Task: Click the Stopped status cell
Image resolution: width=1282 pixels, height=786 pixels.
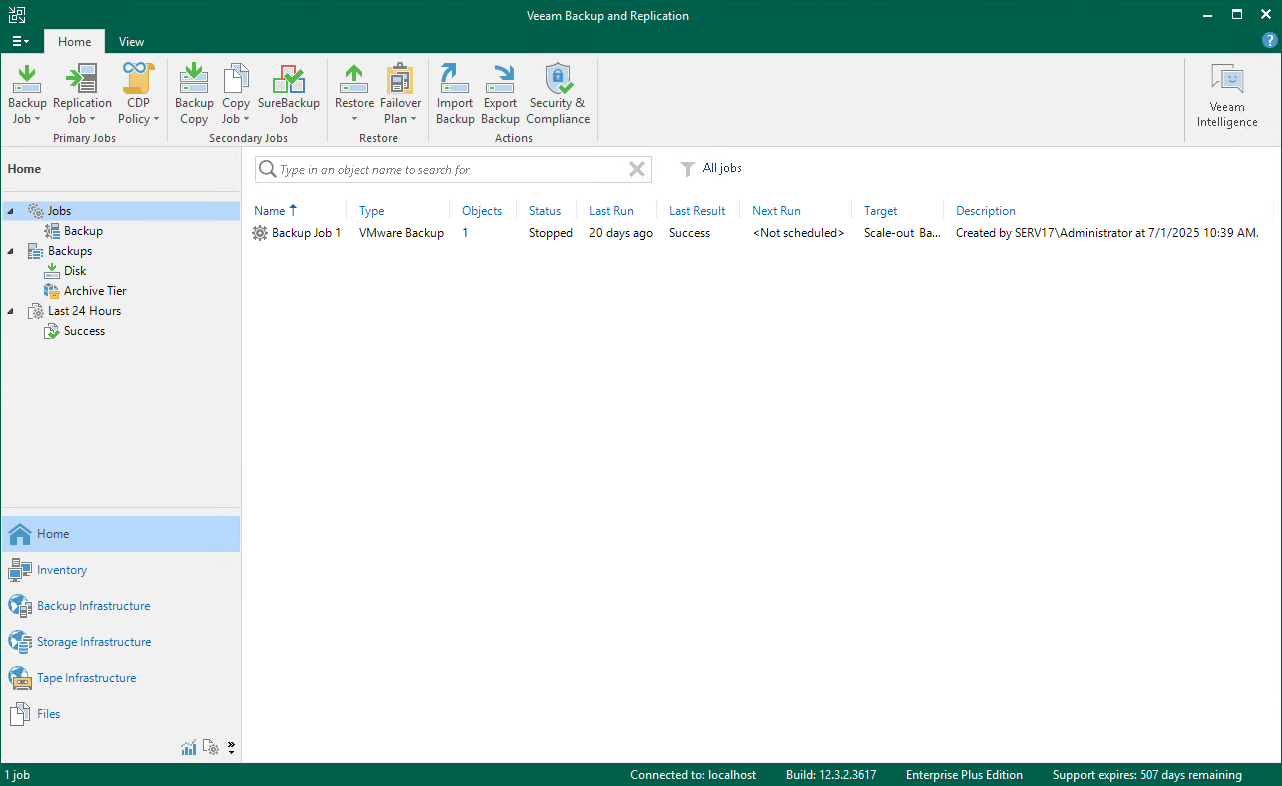Action: click(x=551, y=233)
